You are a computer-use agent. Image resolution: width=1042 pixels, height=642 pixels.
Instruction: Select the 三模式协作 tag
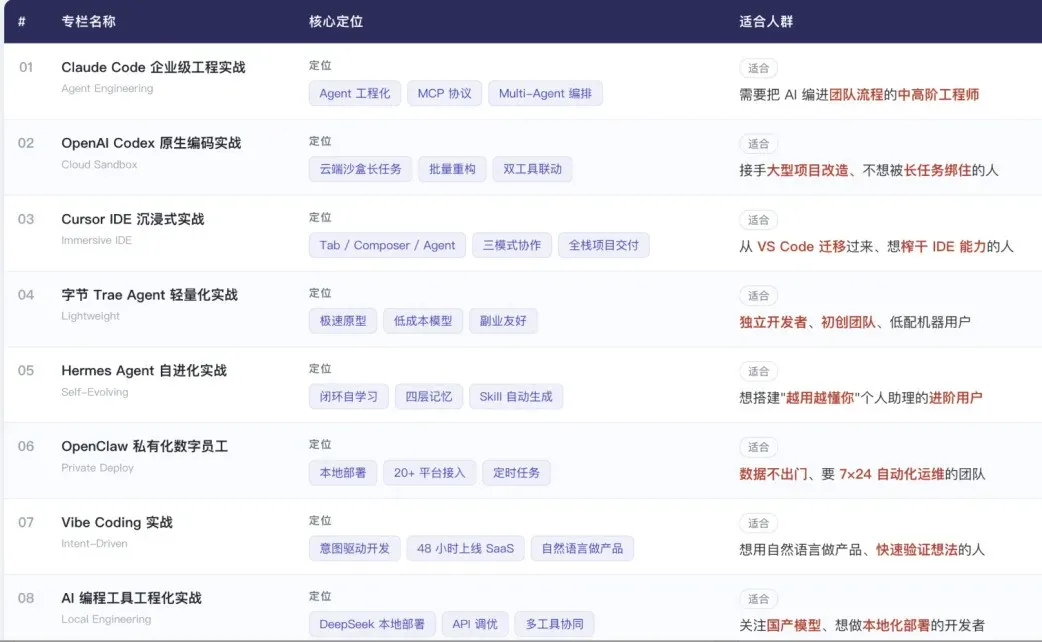click(512, 245)
